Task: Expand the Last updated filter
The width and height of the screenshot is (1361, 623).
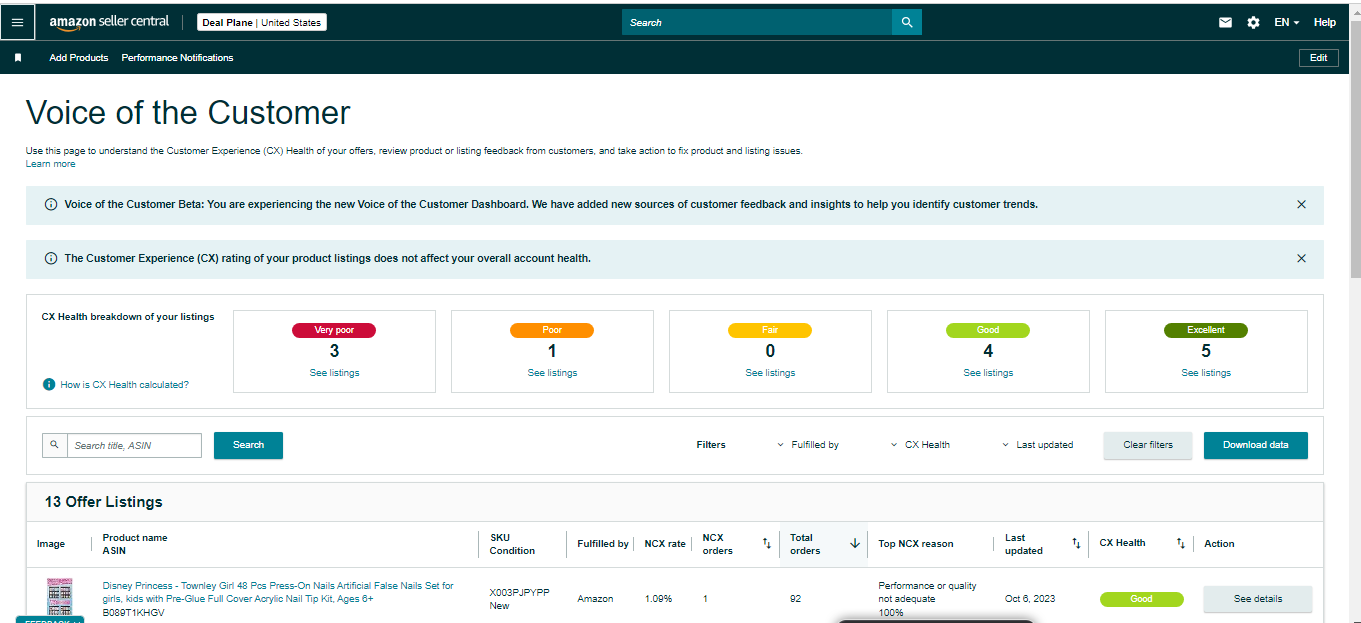Action: tap(1037, 445)
